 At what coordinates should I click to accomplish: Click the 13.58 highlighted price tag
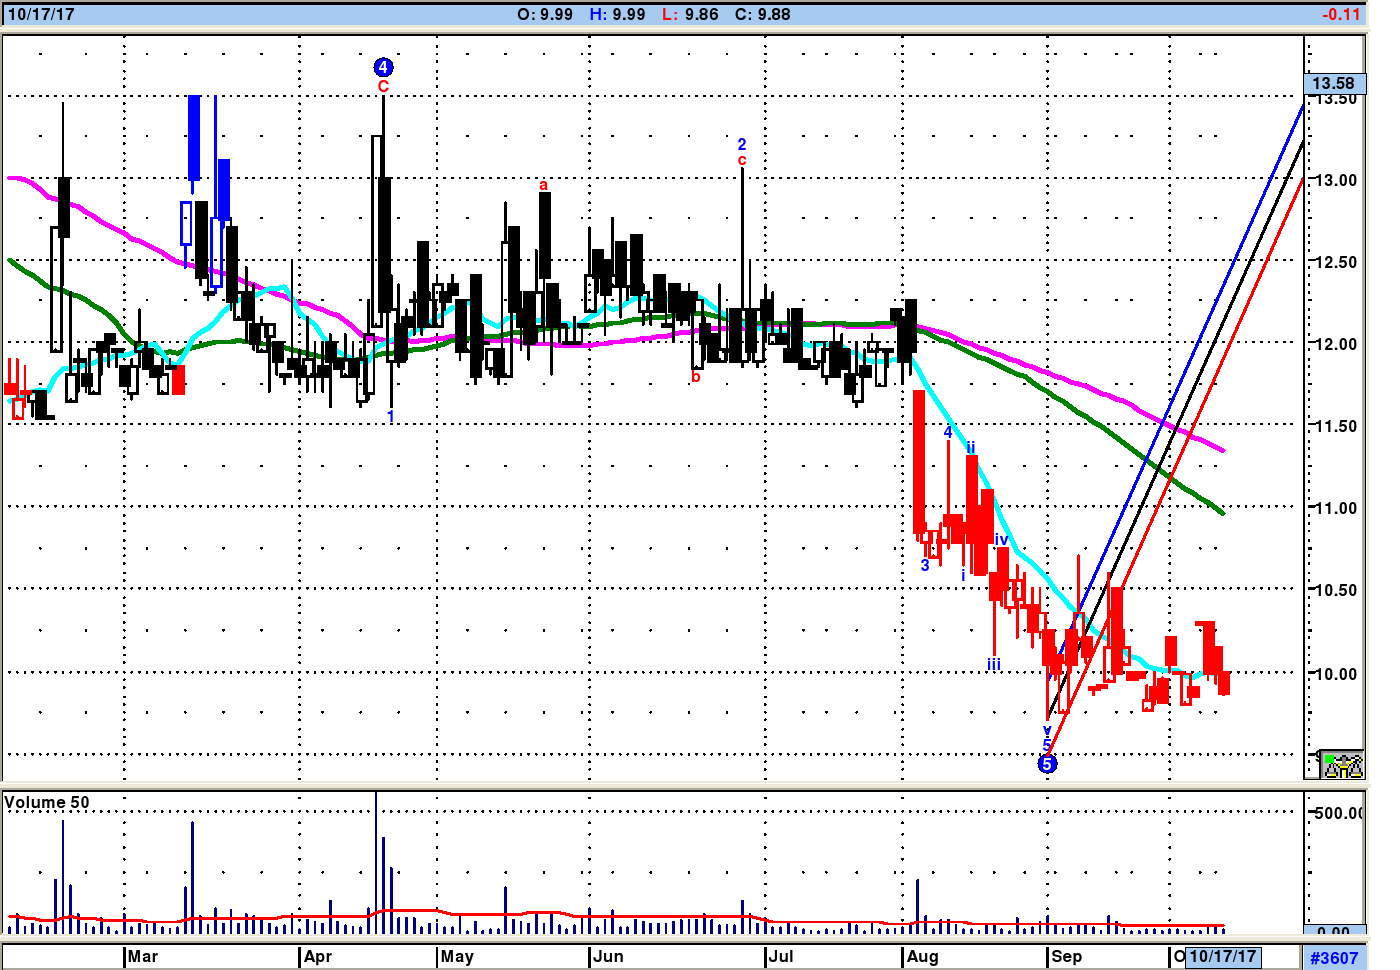[x=1333, y=83]
